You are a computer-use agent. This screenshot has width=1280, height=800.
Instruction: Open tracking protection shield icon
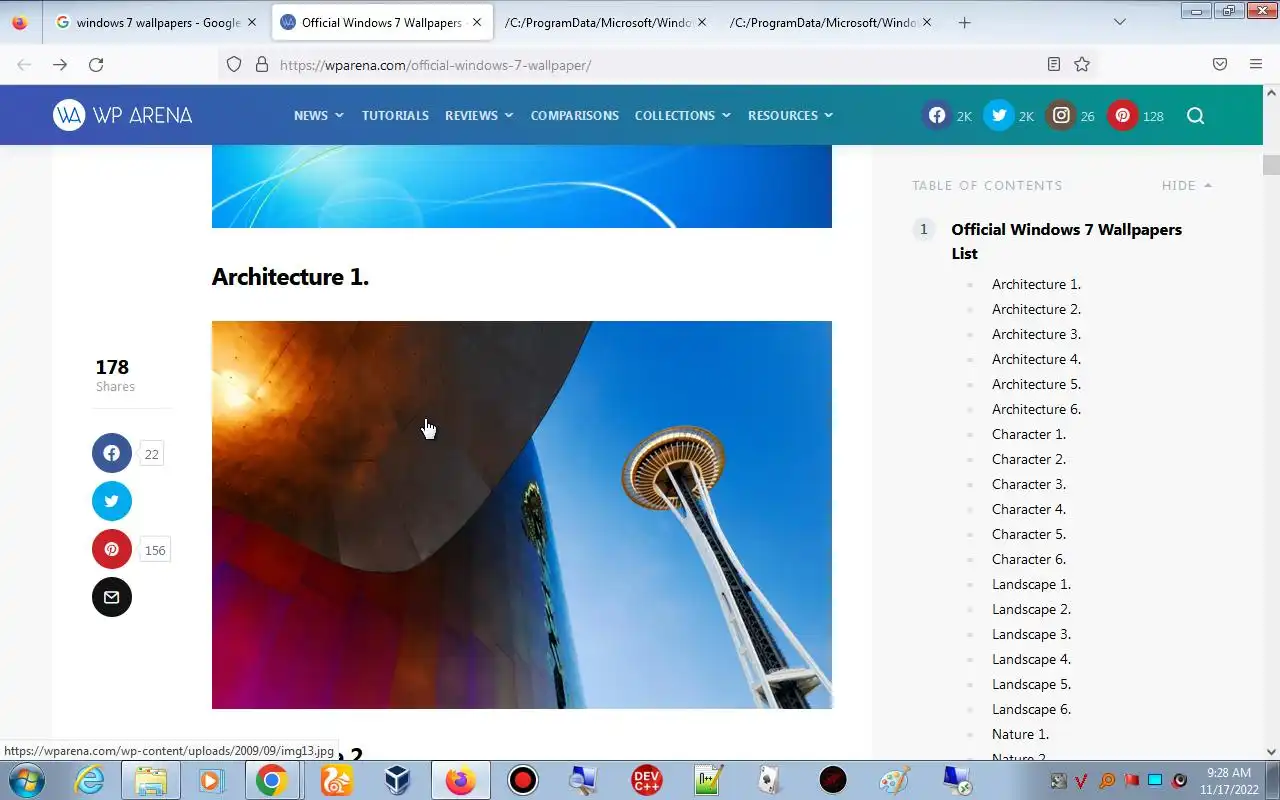pos(234,64)
